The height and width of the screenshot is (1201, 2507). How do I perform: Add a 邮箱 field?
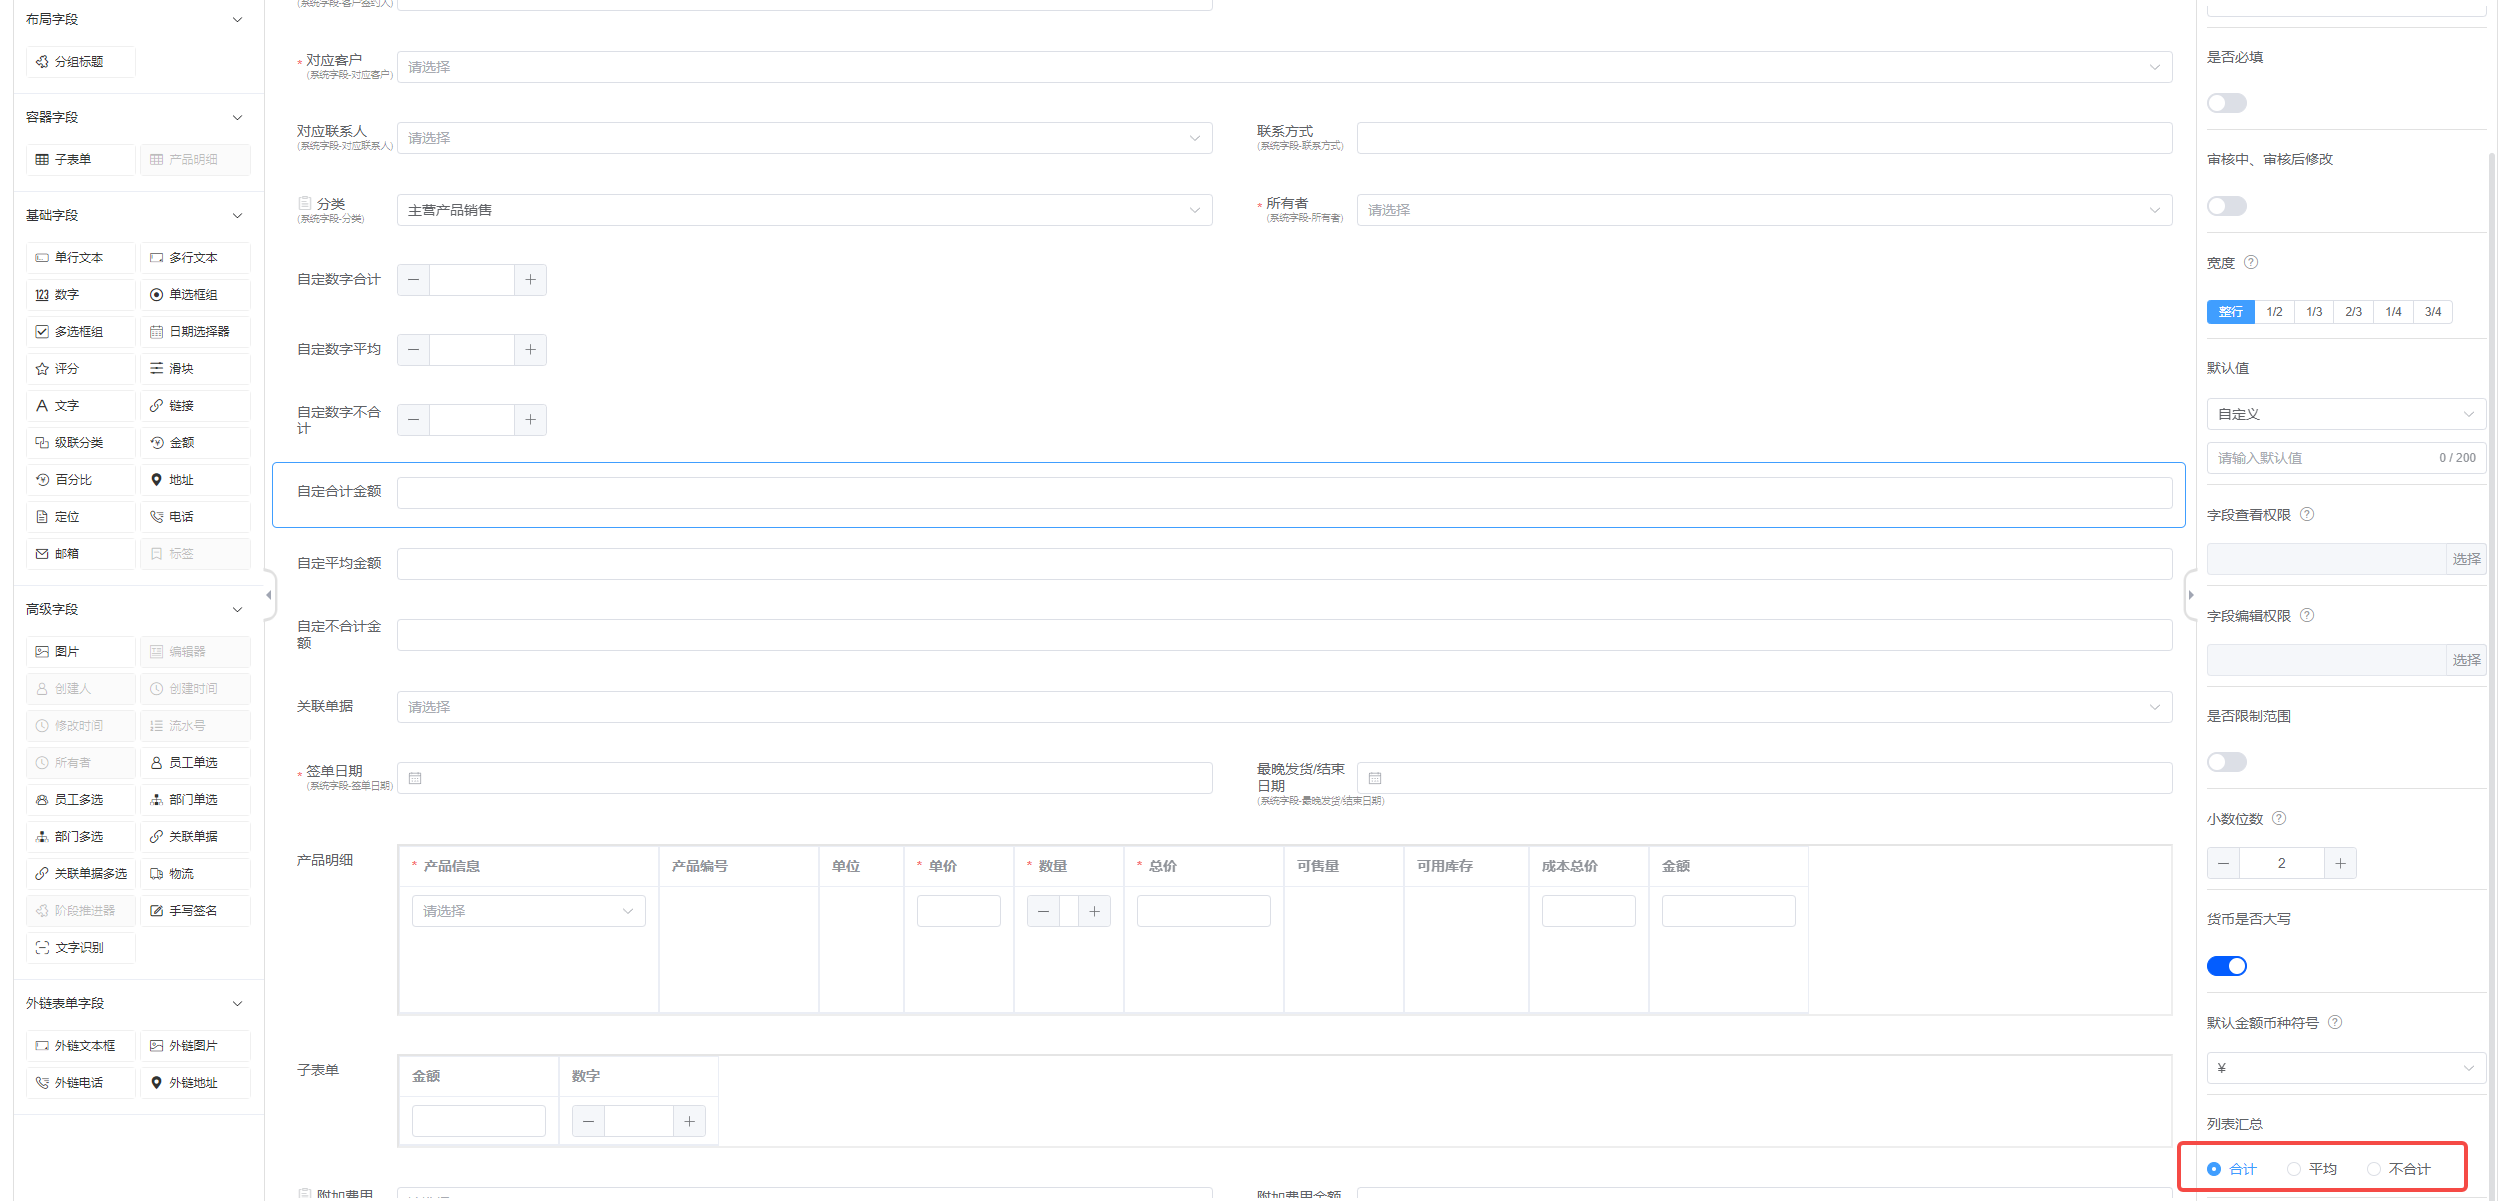[80, 554]
